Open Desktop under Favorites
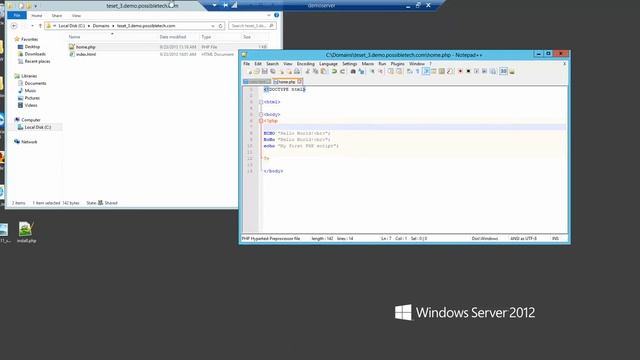This screenshot has height=360, width=640. tap(32, 47)
